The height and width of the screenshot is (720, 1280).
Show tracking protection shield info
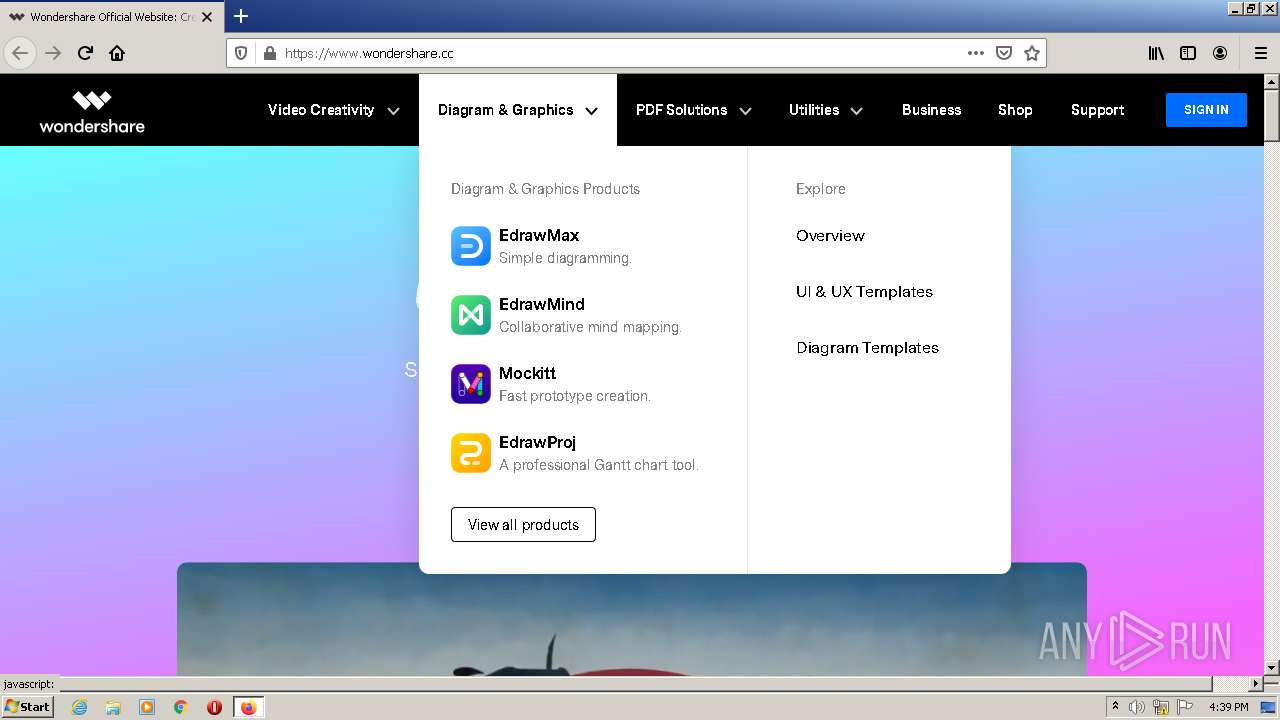pyautogui.click(x=241, y=53)
